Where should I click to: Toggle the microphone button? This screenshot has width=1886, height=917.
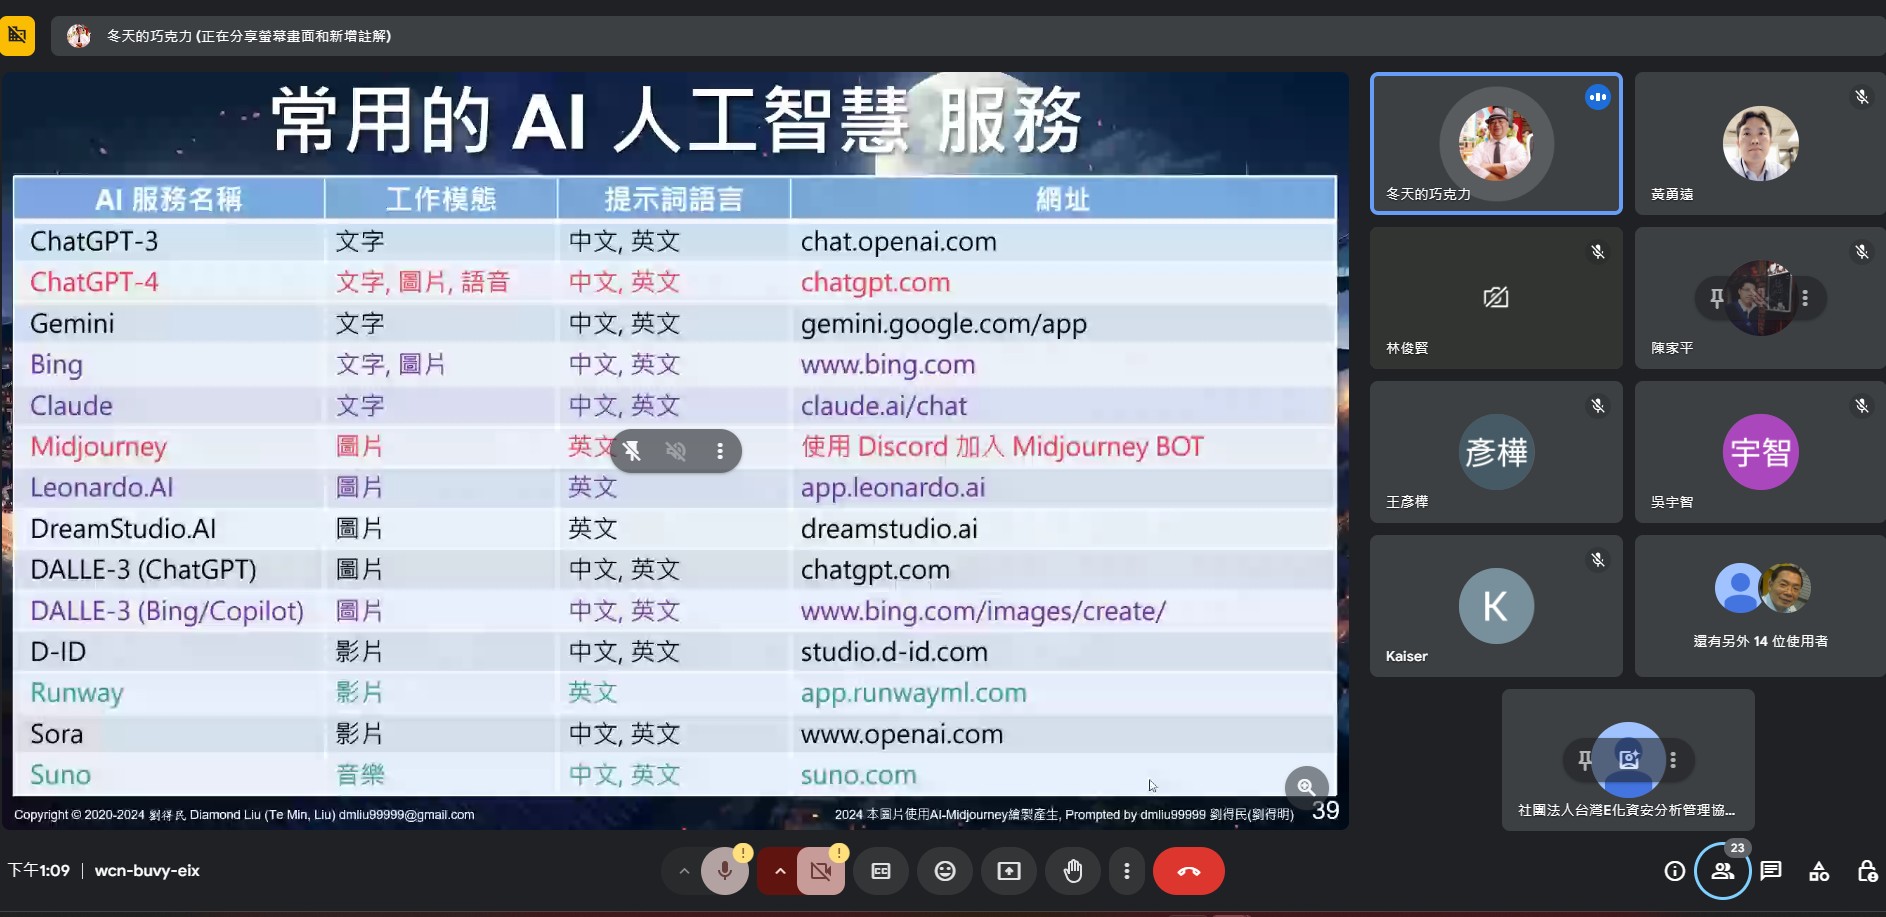coord(725,871)
